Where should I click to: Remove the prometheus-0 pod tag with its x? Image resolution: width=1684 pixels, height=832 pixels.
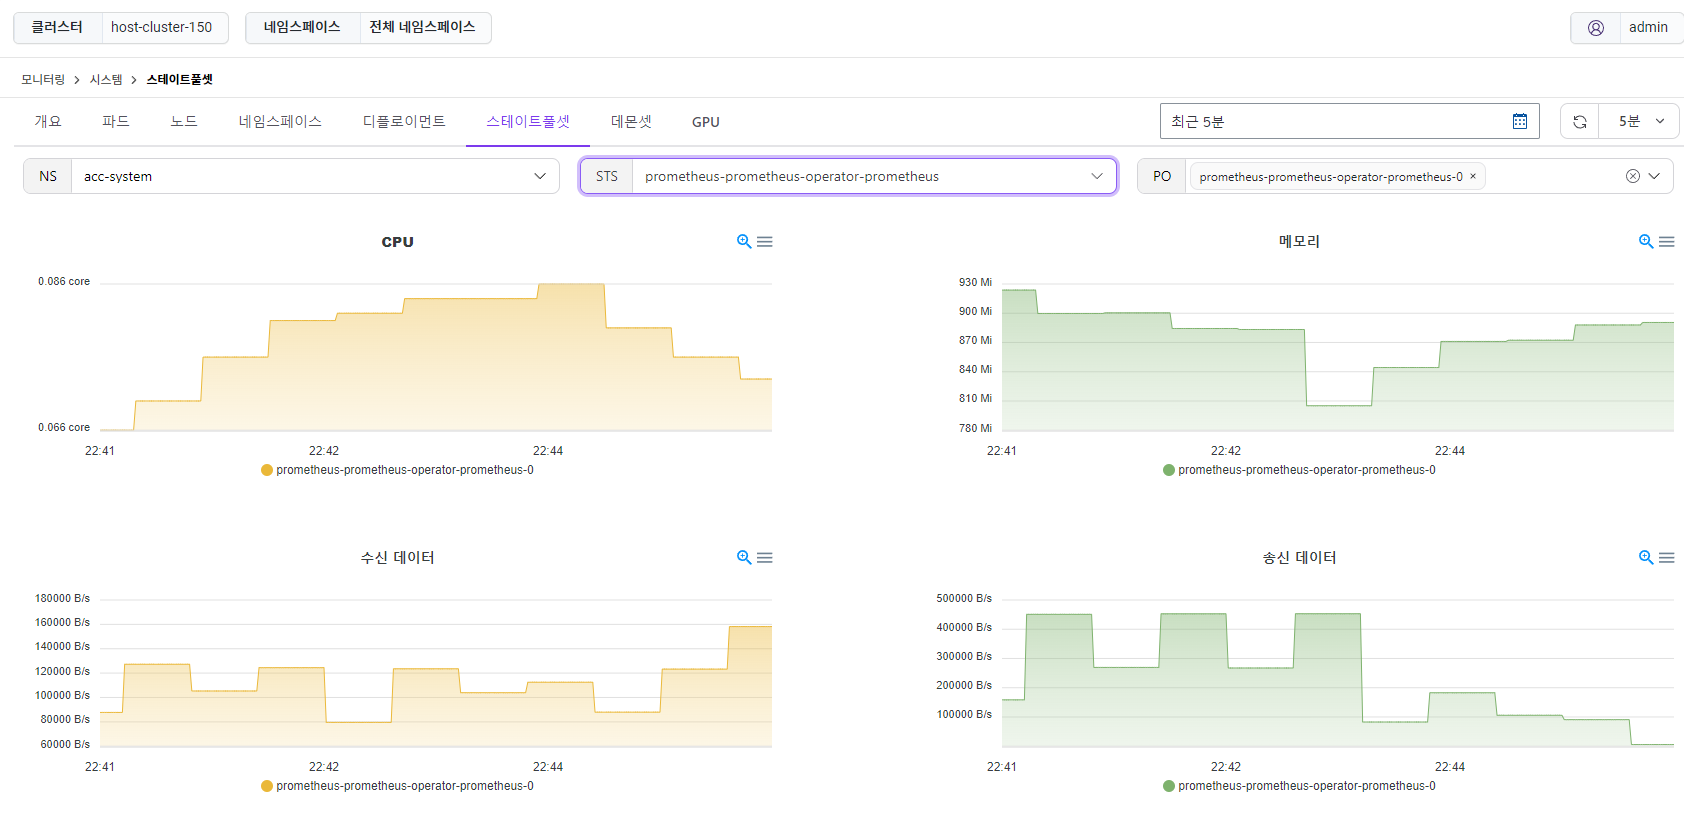pos(1473,176)
